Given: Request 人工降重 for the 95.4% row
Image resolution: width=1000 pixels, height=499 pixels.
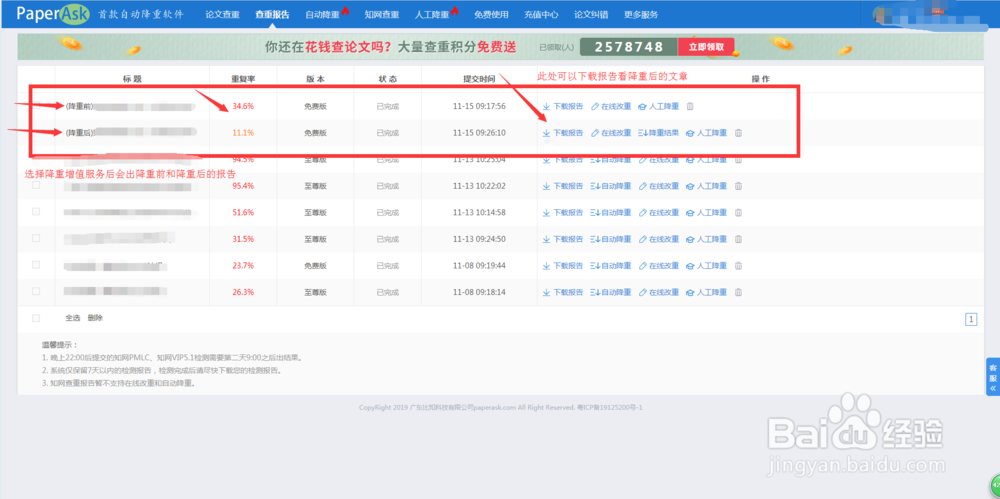Looking at the screenshot, I should [x=707, y=186].
